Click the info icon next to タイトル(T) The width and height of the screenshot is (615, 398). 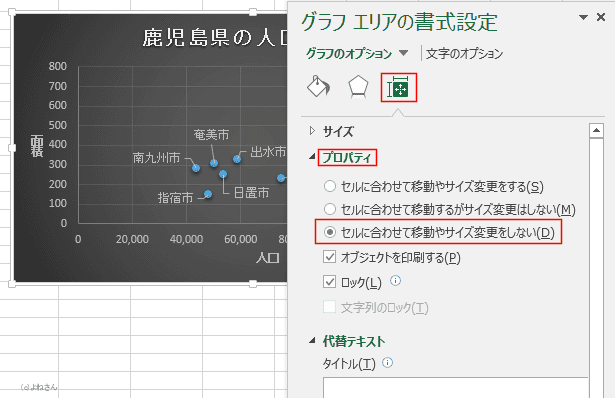[388, 363]
